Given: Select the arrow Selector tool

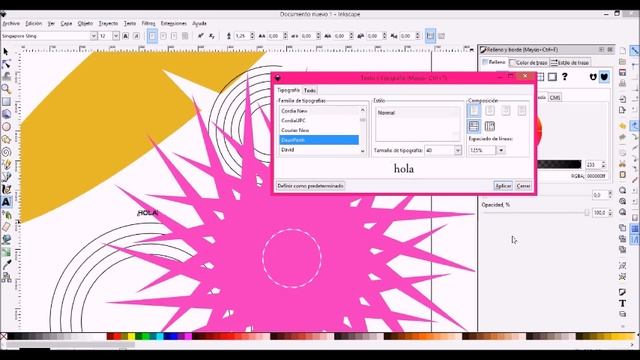Looking at the screenshot, I should coord(6,52).
